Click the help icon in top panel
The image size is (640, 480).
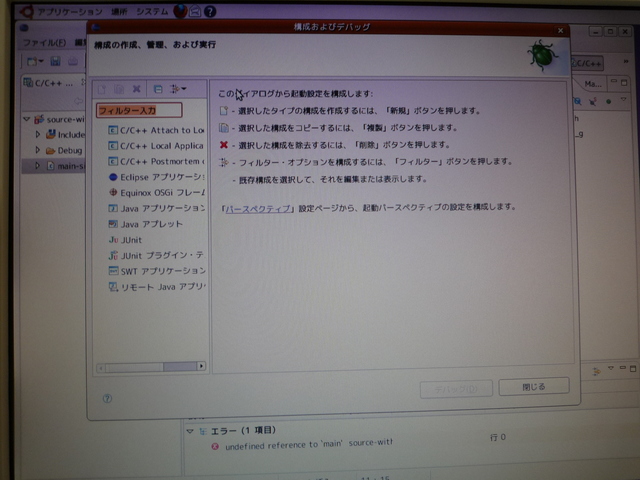pyautogui.click(x=210, y=11)
